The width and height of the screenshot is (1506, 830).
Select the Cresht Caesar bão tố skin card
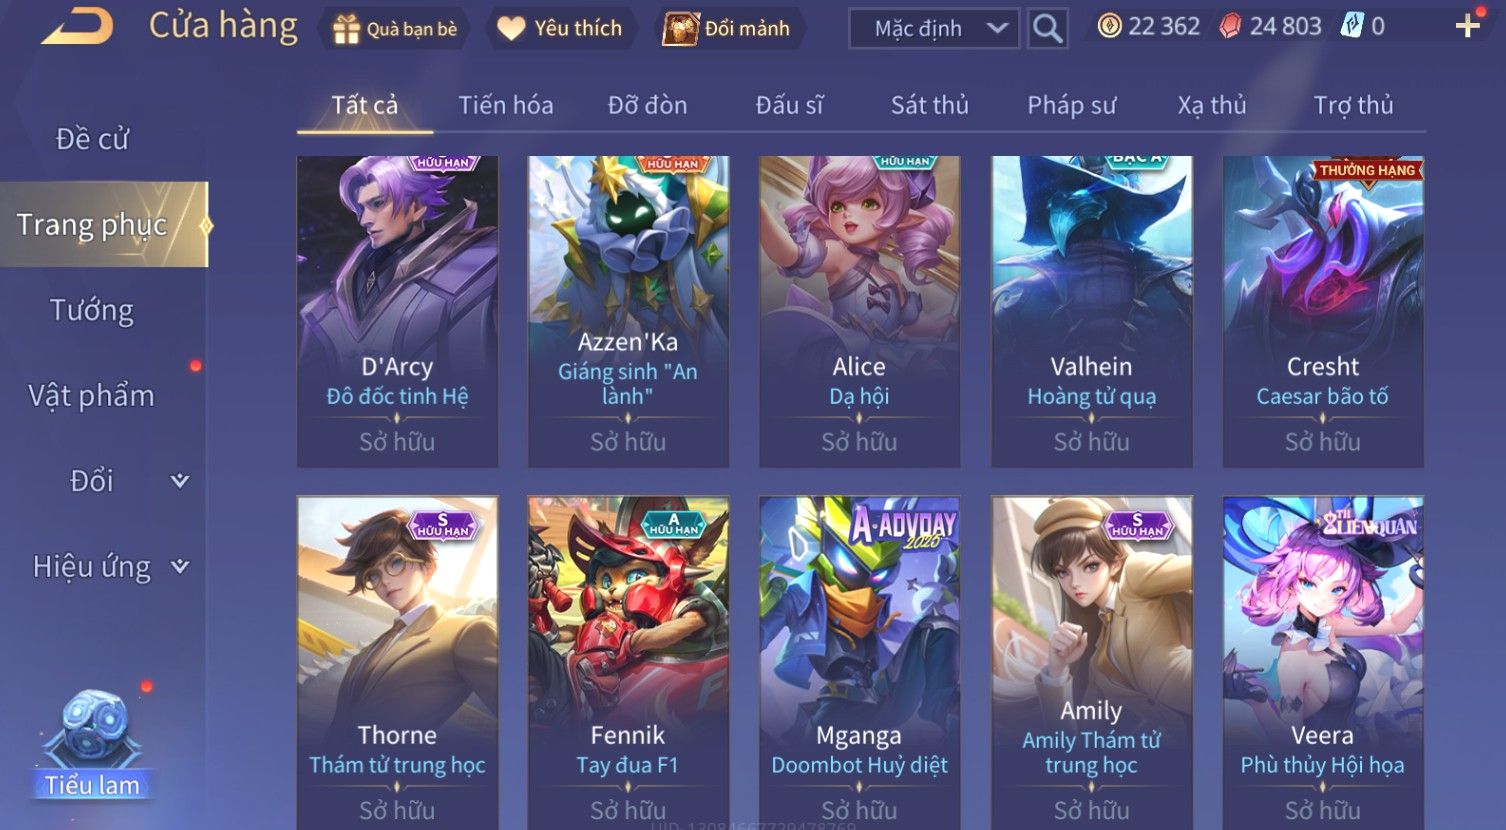point(1323,311)
